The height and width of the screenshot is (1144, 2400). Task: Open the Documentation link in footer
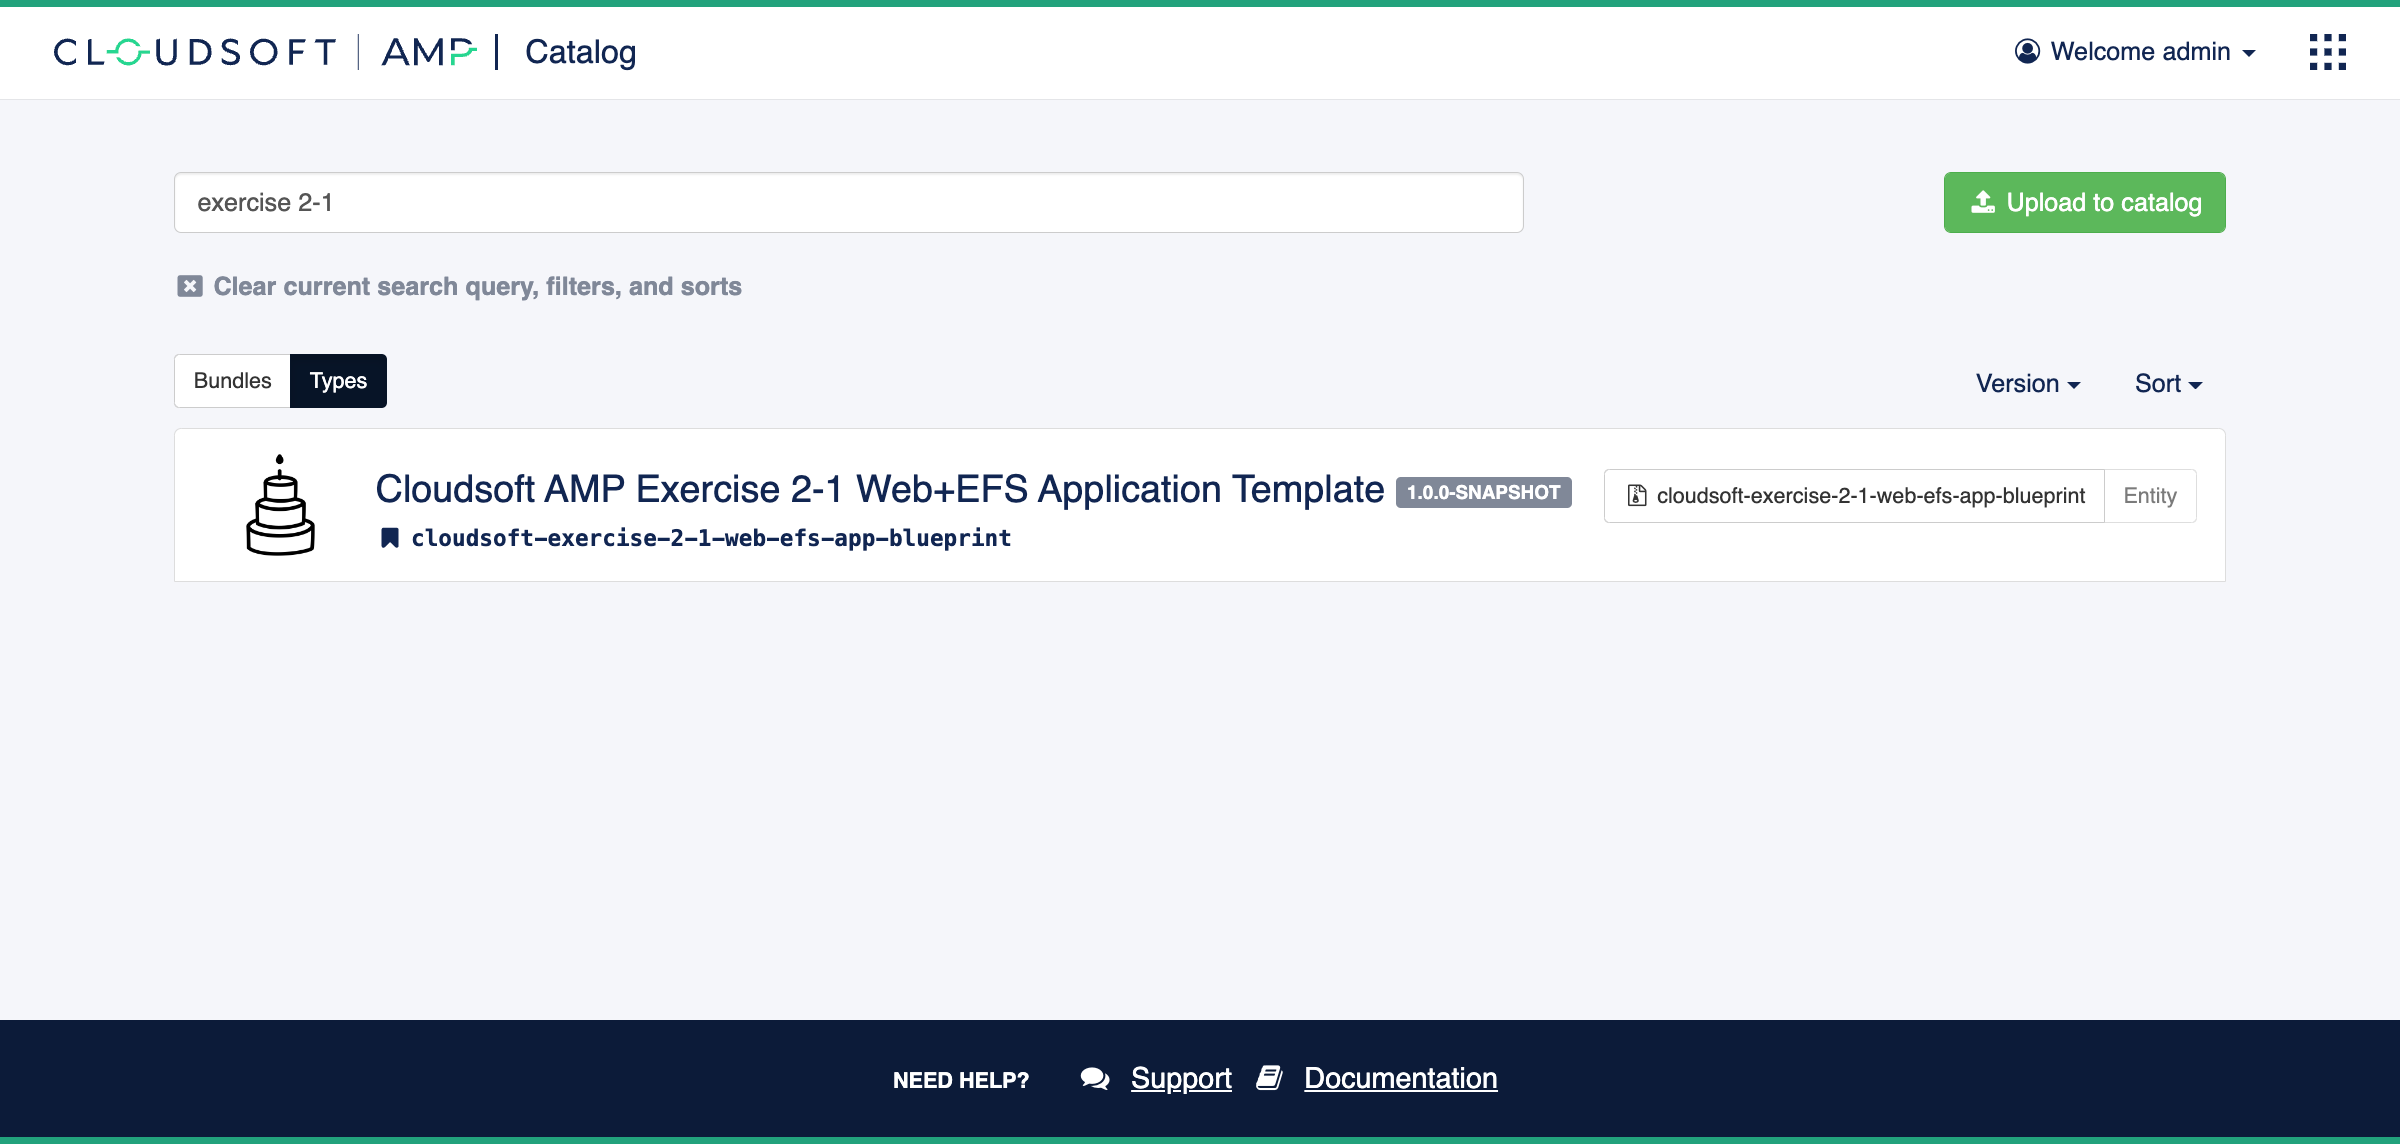[x=1400, y=1078]
